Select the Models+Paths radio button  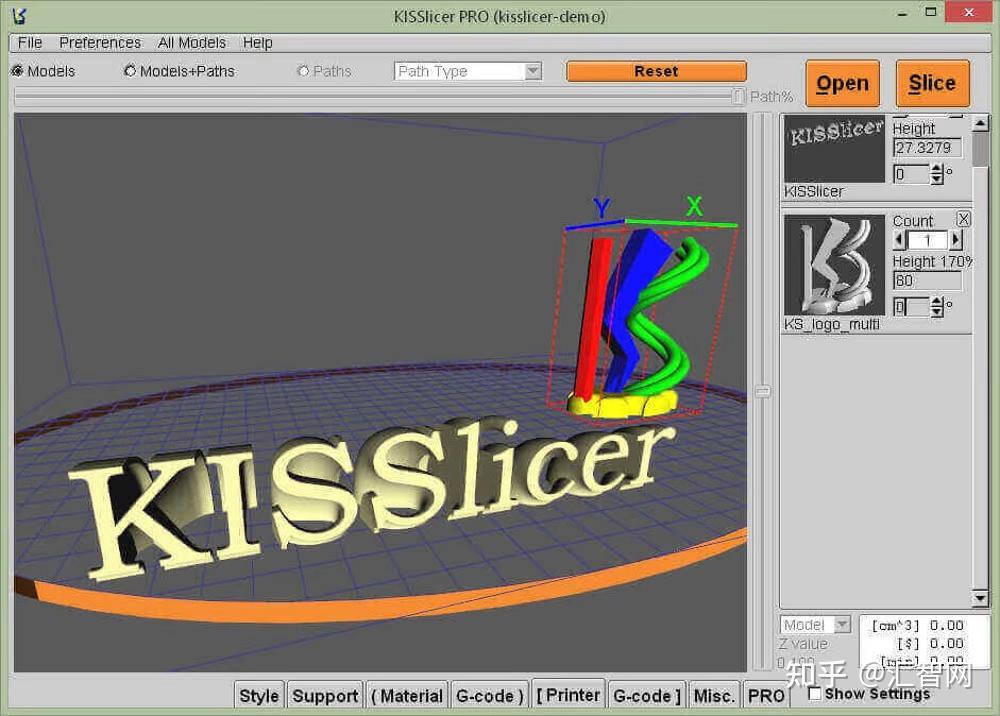coord(129,71)
